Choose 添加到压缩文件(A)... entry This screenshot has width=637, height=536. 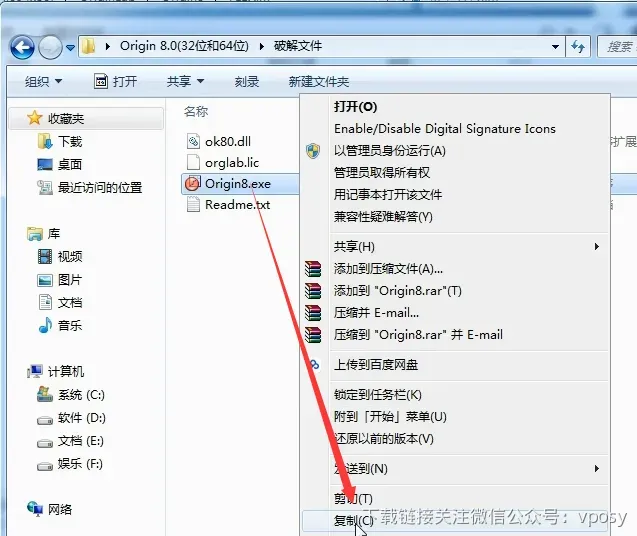455,269
